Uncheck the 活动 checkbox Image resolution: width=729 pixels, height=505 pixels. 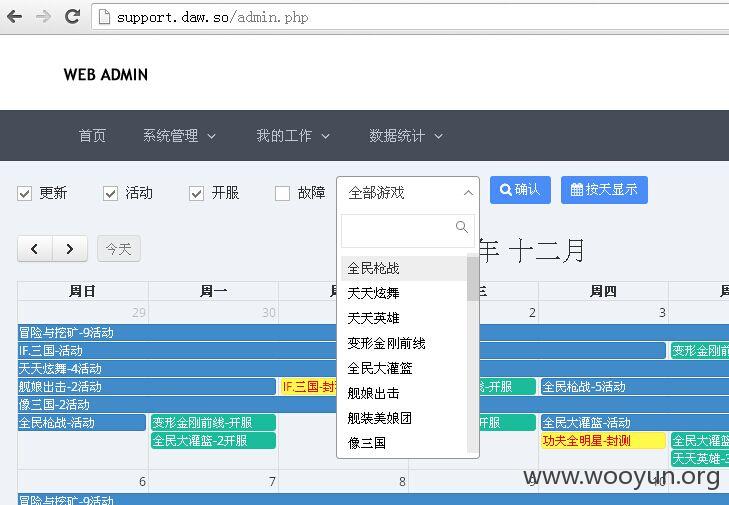coord(111,193)
